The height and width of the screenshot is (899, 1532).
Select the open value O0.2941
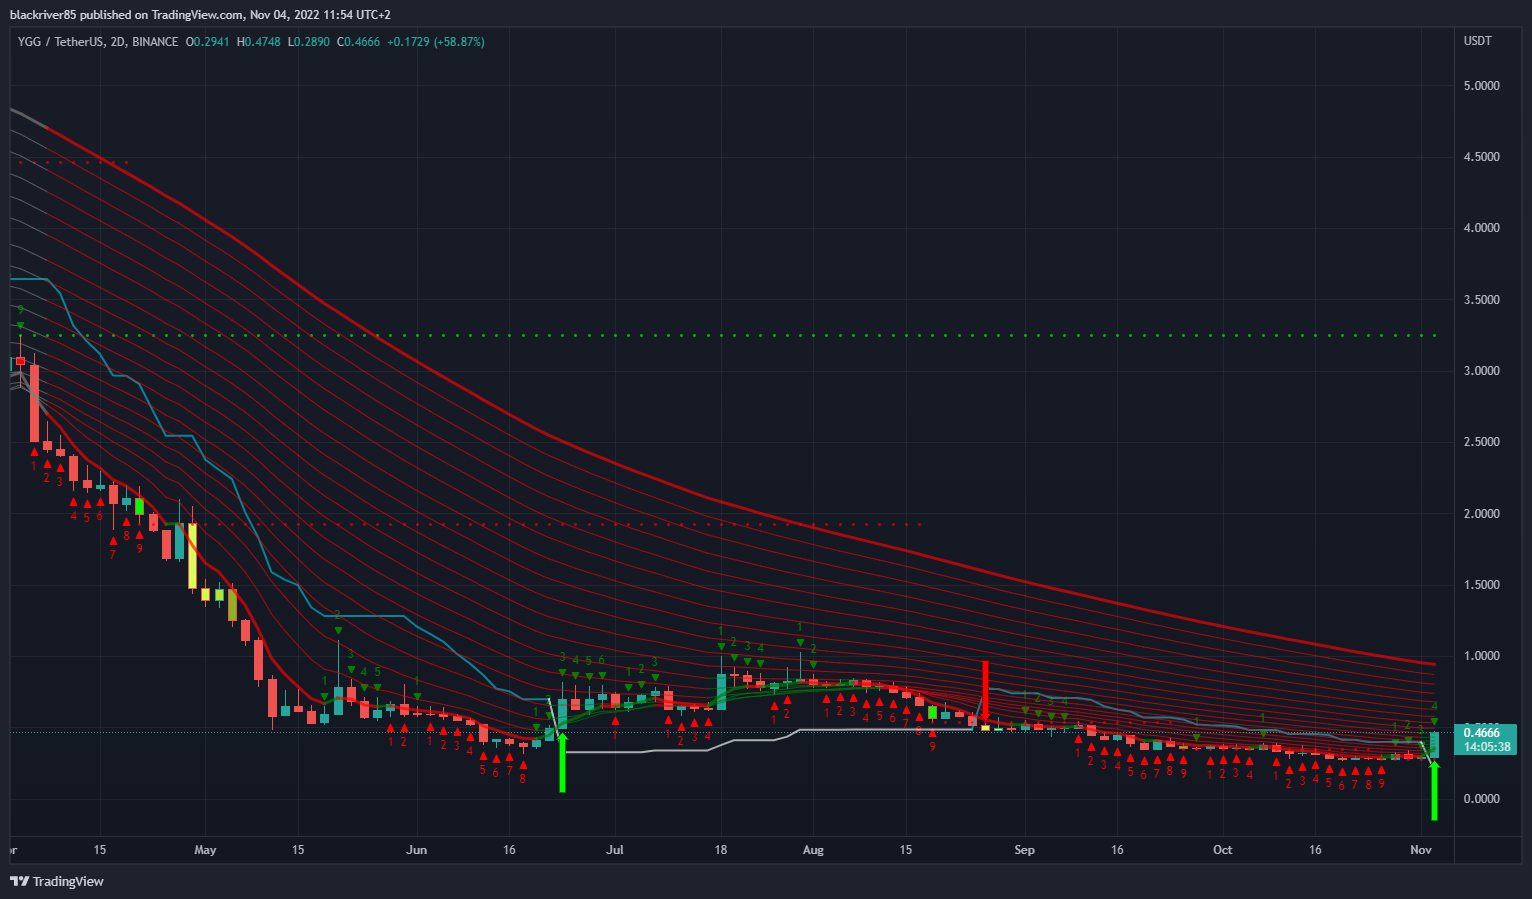pos(207,42)
